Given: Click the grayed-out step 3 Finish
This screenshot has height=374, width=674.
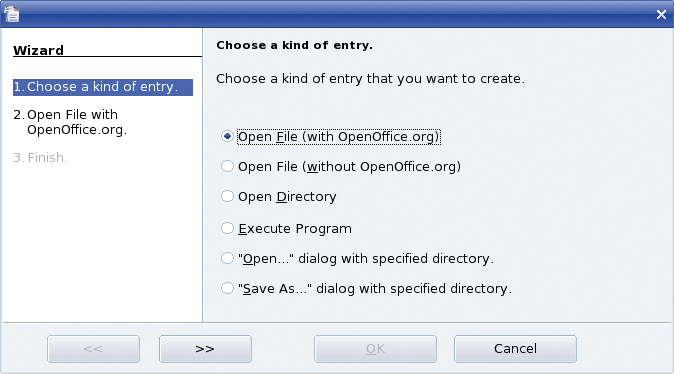Looking at the screenshot, I should (40, 158).
